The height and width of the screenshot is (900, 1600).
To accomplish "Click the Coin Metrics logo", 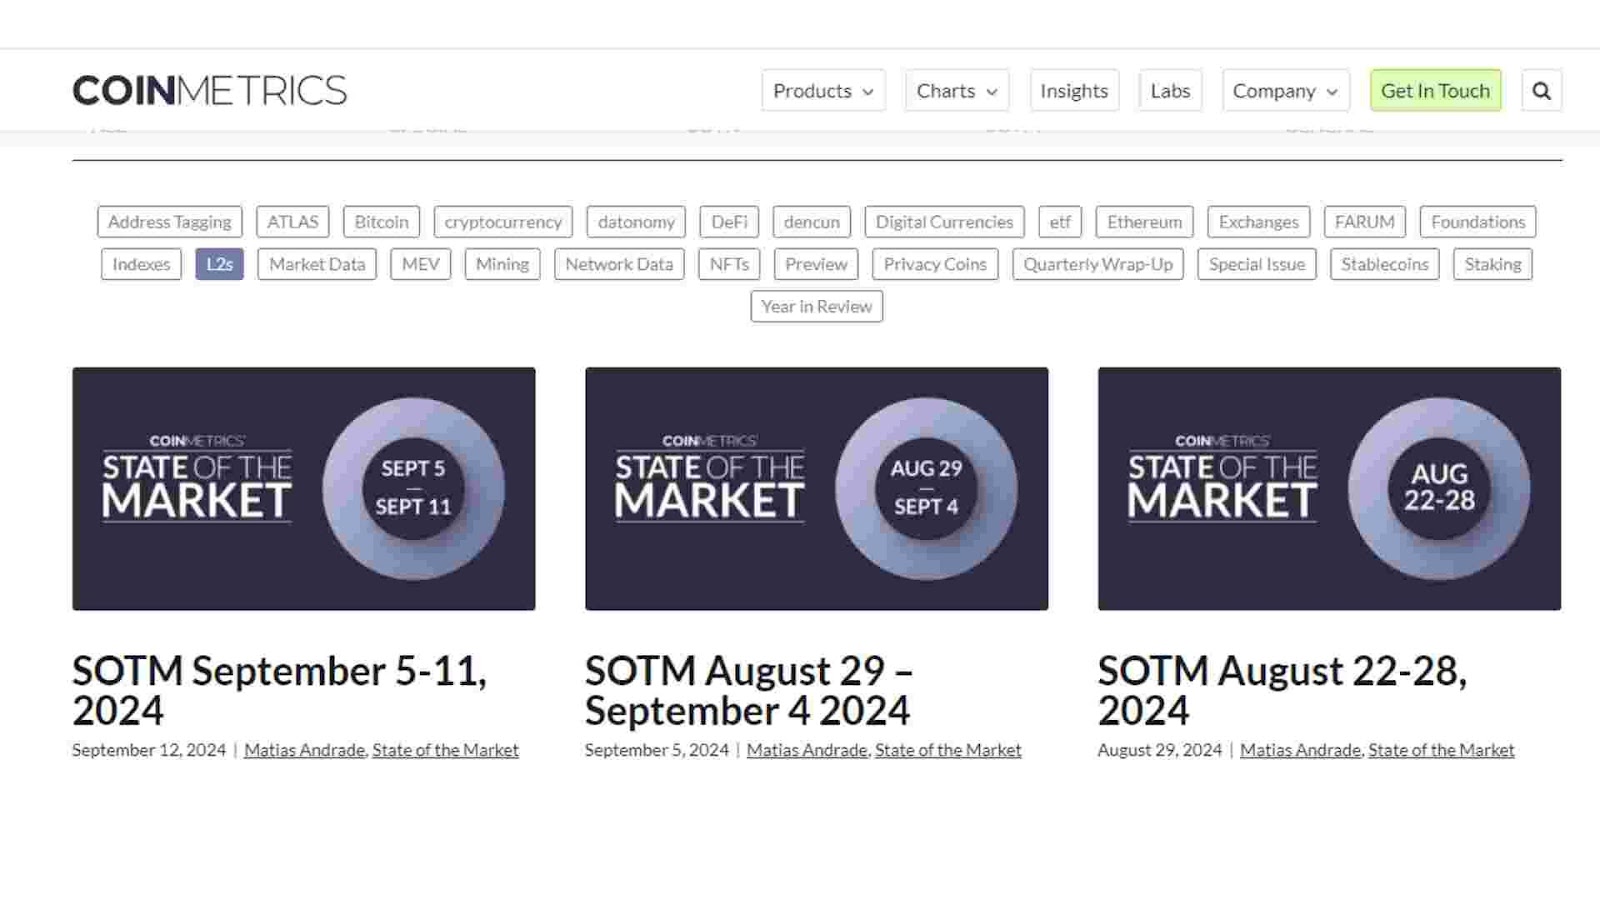I will pyautogui.click(x=209, y=90).
